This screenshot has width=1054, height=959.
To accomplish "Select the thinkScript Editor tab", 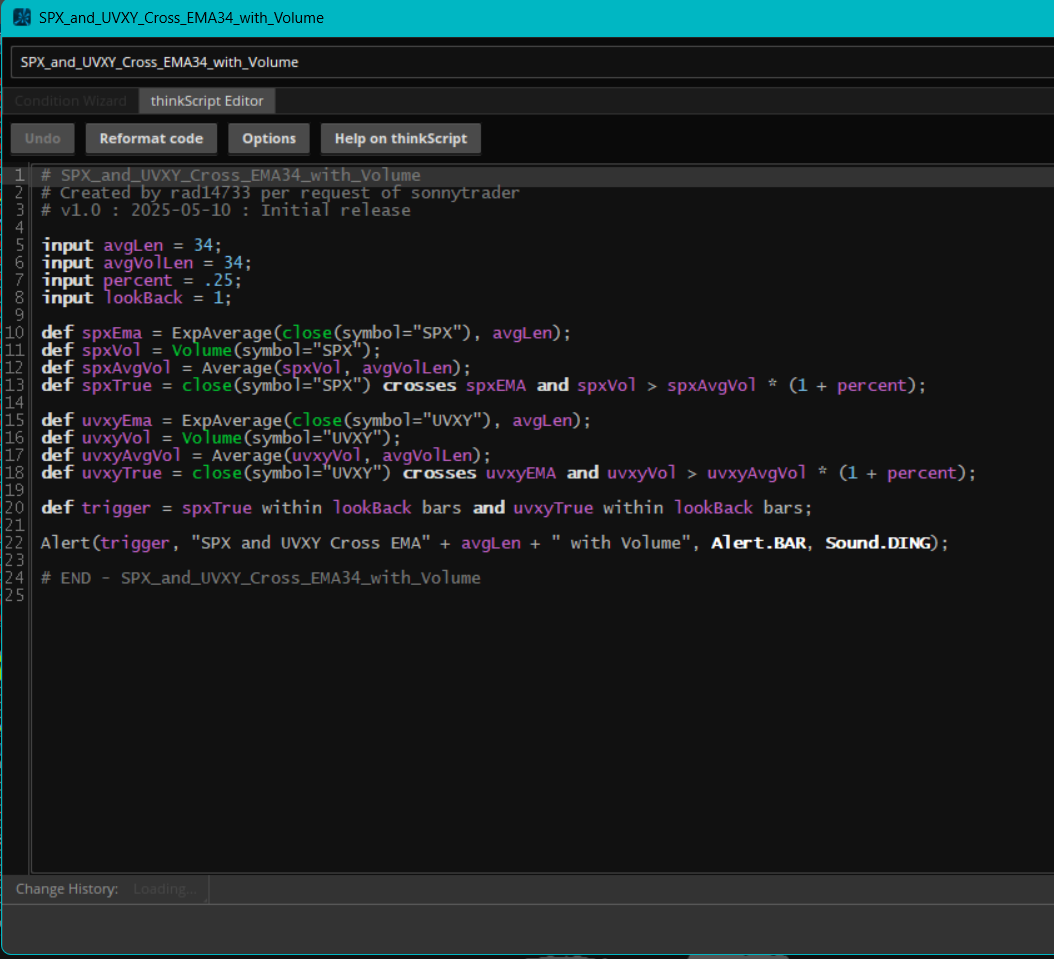I will click(x=207, y=101).
